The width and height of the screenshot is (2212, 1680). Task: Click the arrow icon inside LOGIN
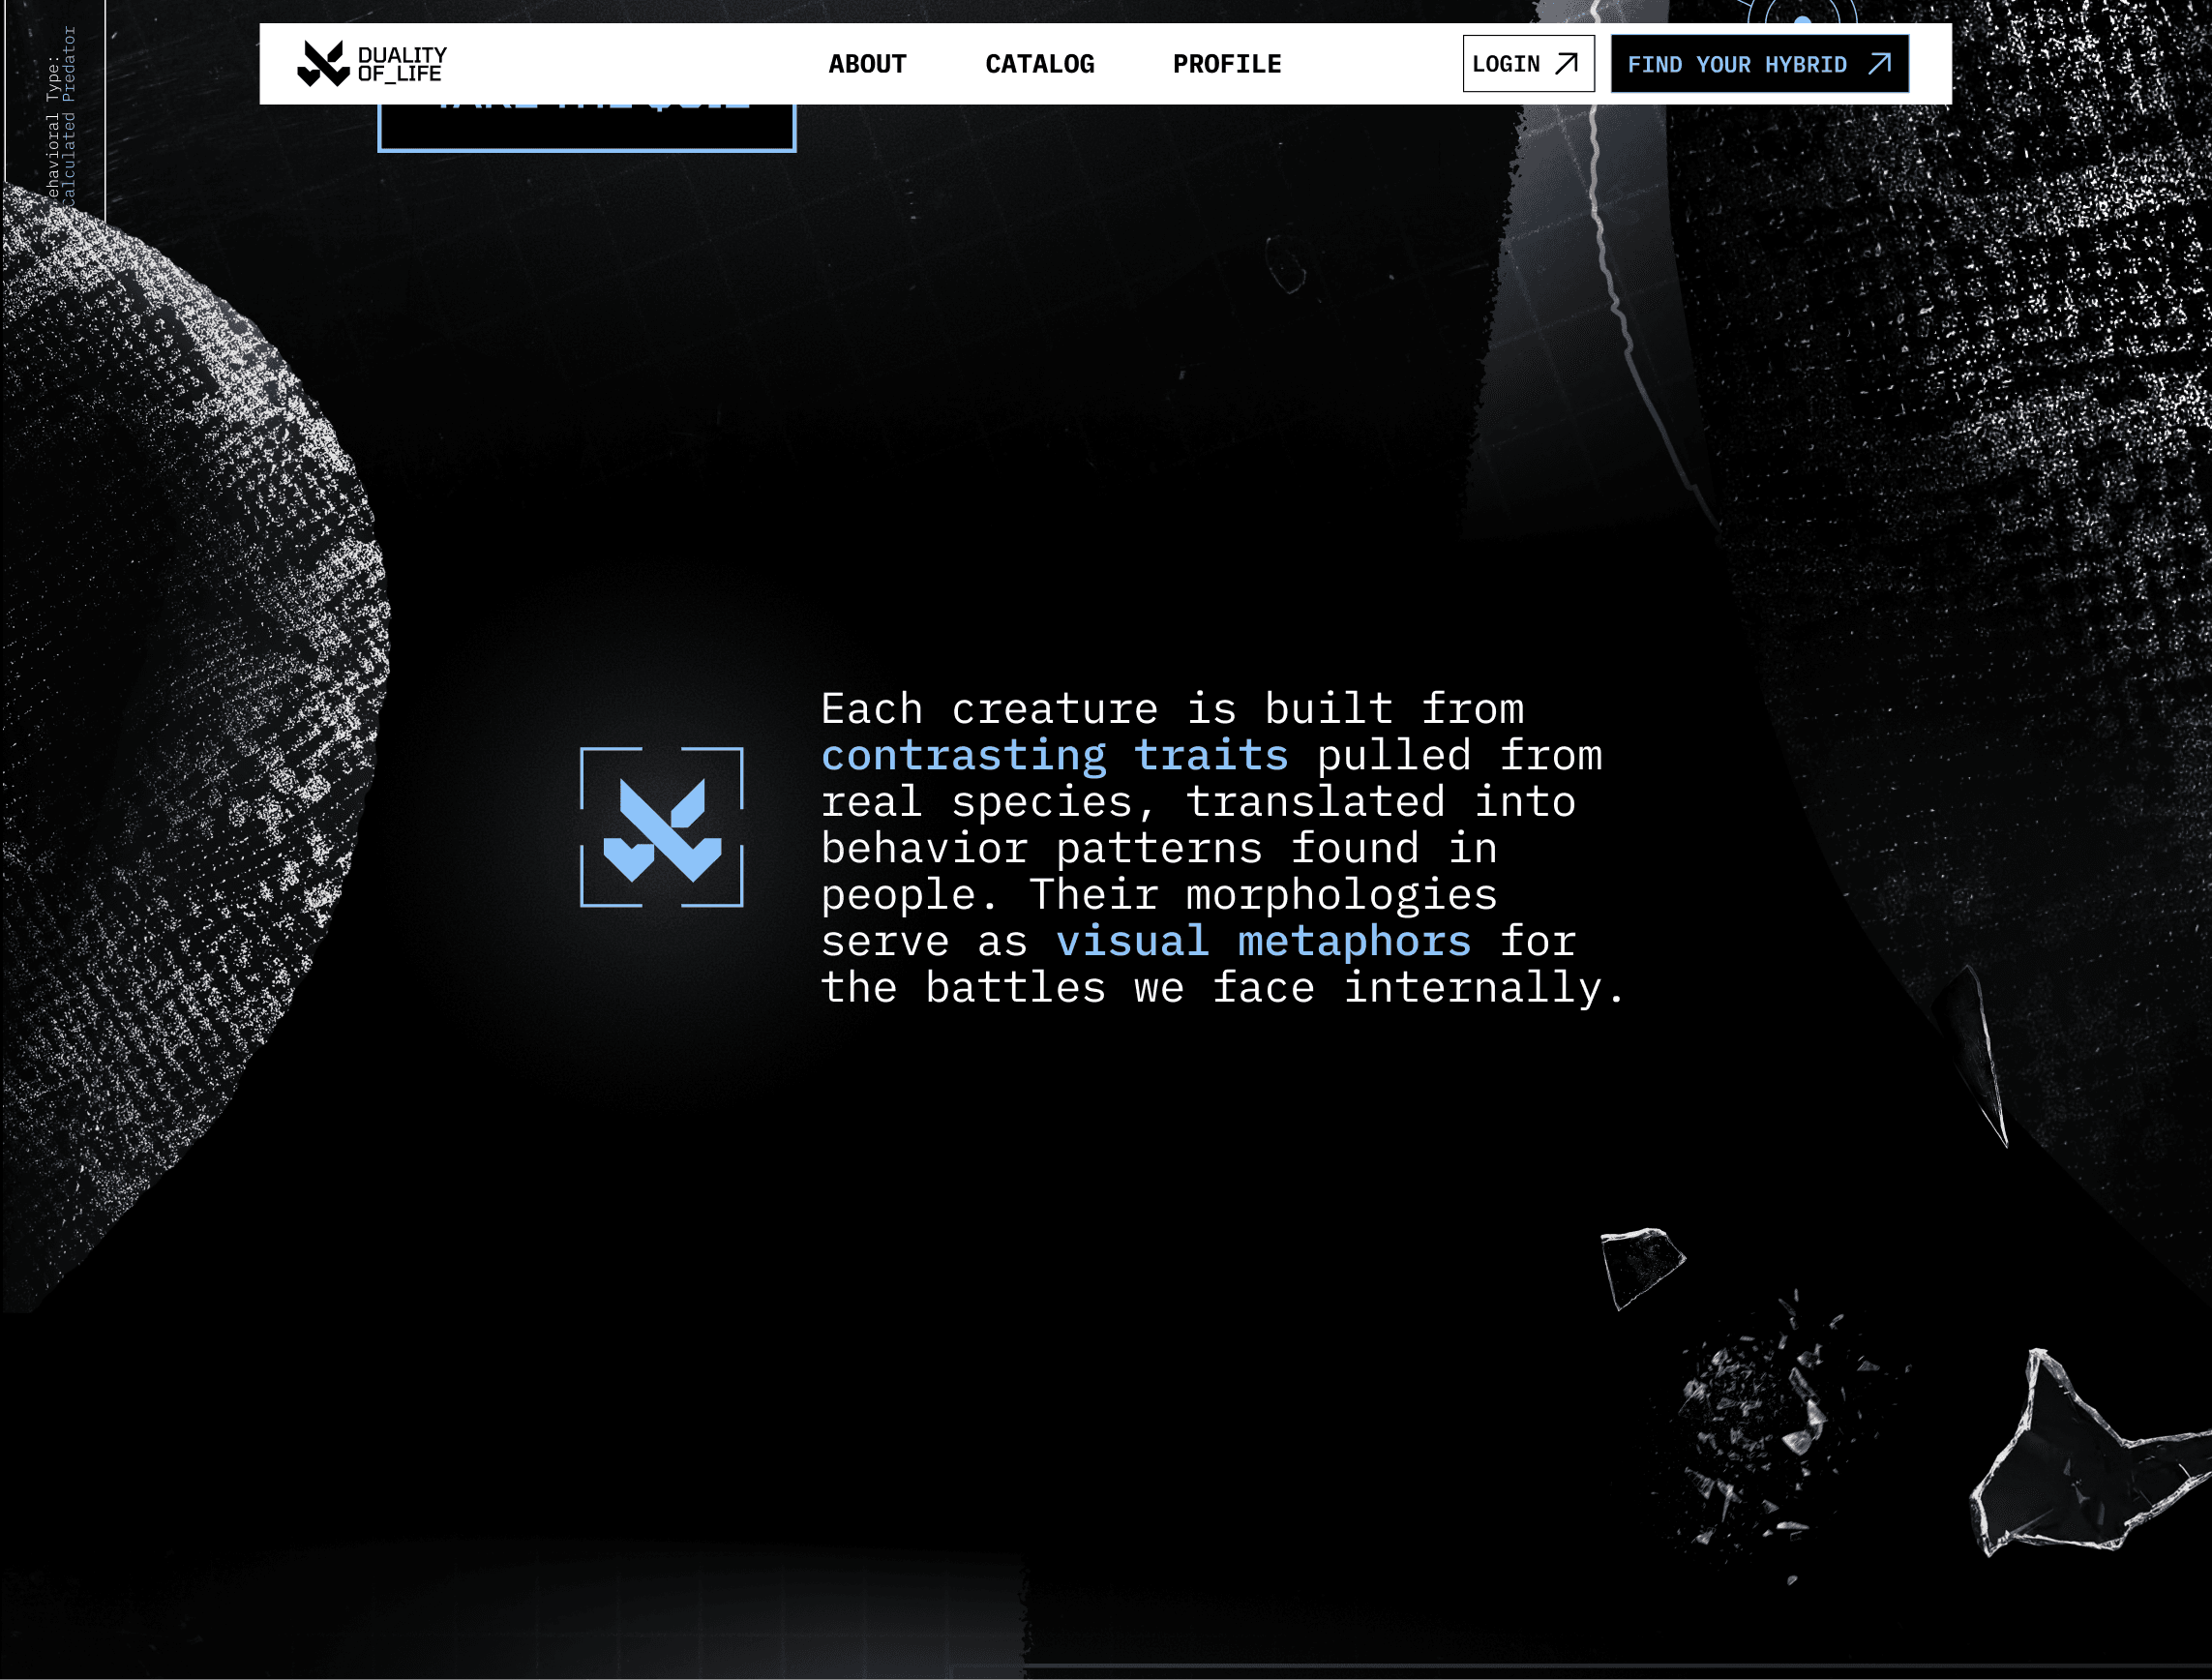[x=1566, y=64]
